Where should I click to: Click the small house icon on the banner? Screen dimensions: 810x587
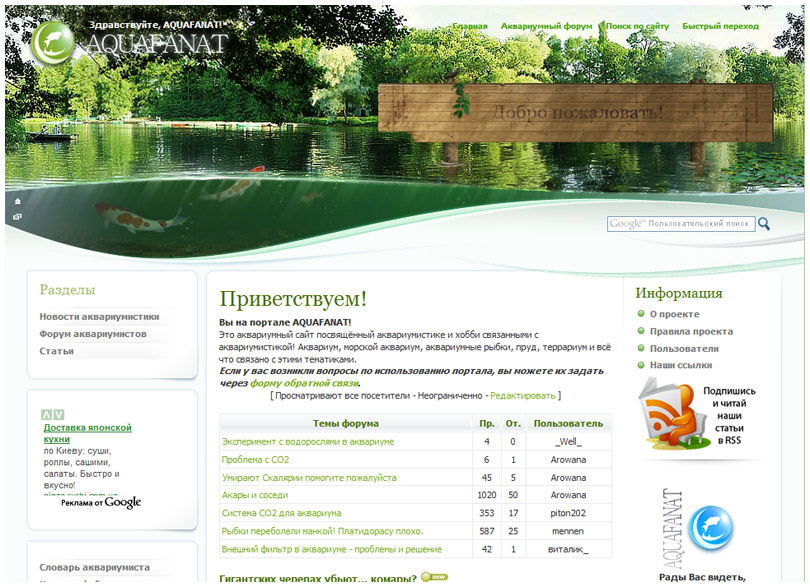point(18,201)
